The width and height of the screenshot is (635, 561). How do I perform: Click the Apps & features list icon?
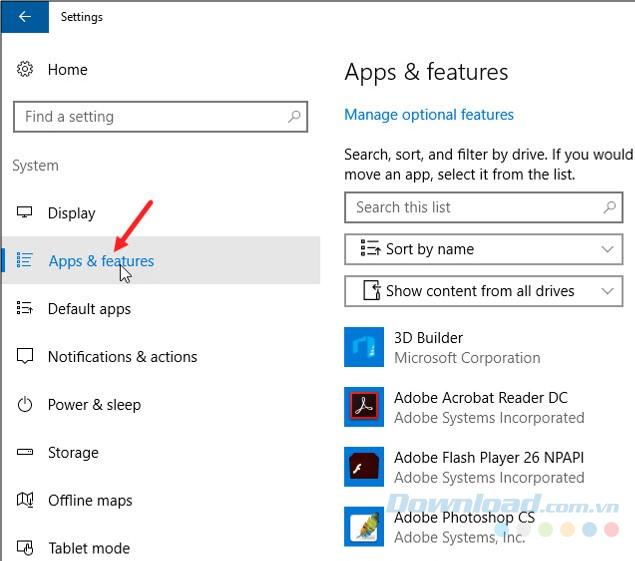[x=24, y=260]
